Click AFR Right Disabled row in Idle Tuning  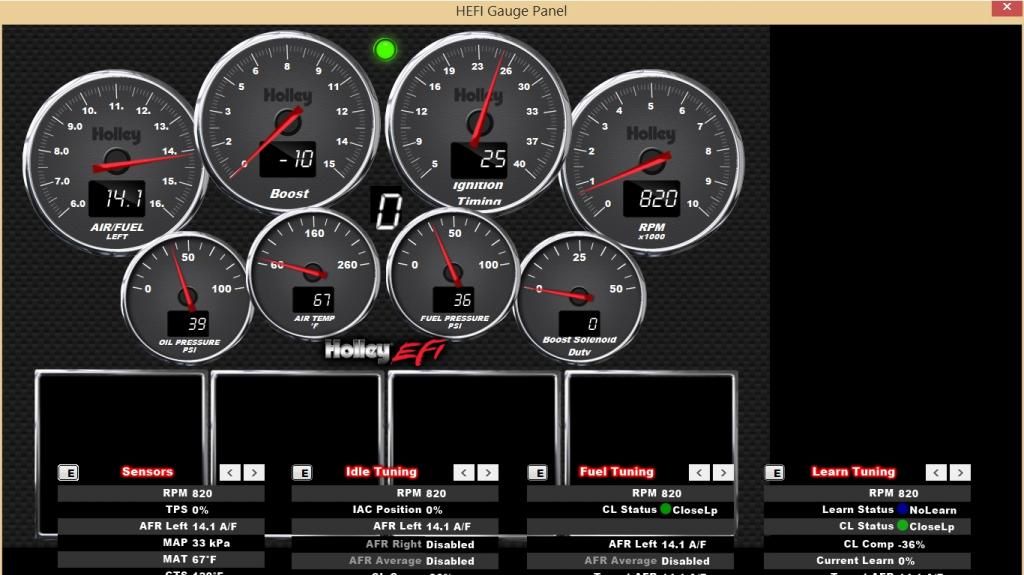point(395,544)
